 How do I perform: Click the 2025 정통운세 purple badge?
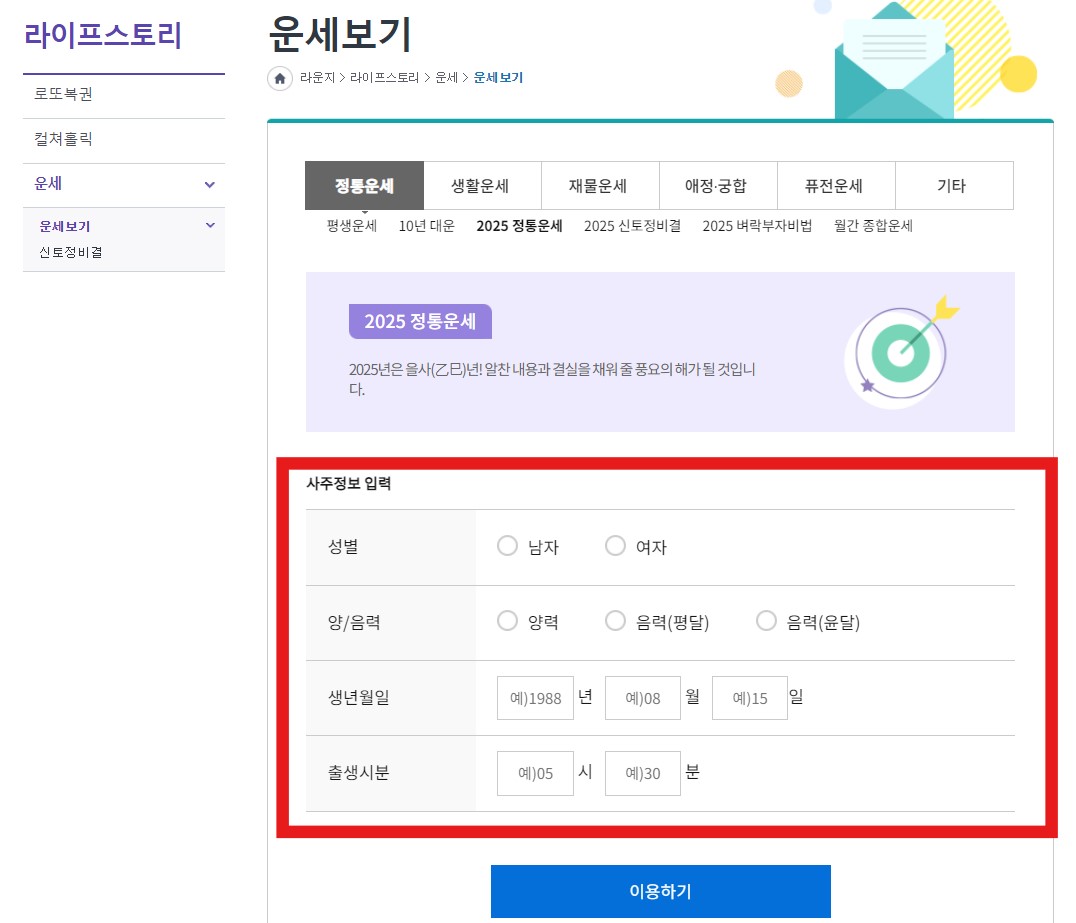tap(419, 323)
